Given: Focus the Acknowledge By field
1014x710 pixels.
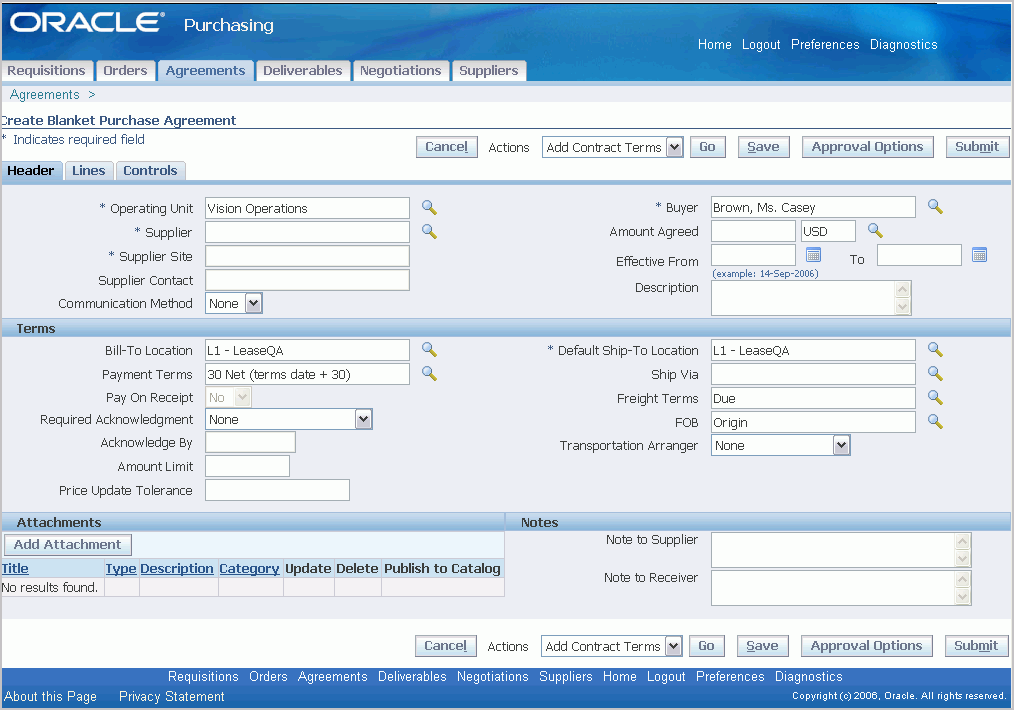Looking at the screenshot, I should click(250, 442).
